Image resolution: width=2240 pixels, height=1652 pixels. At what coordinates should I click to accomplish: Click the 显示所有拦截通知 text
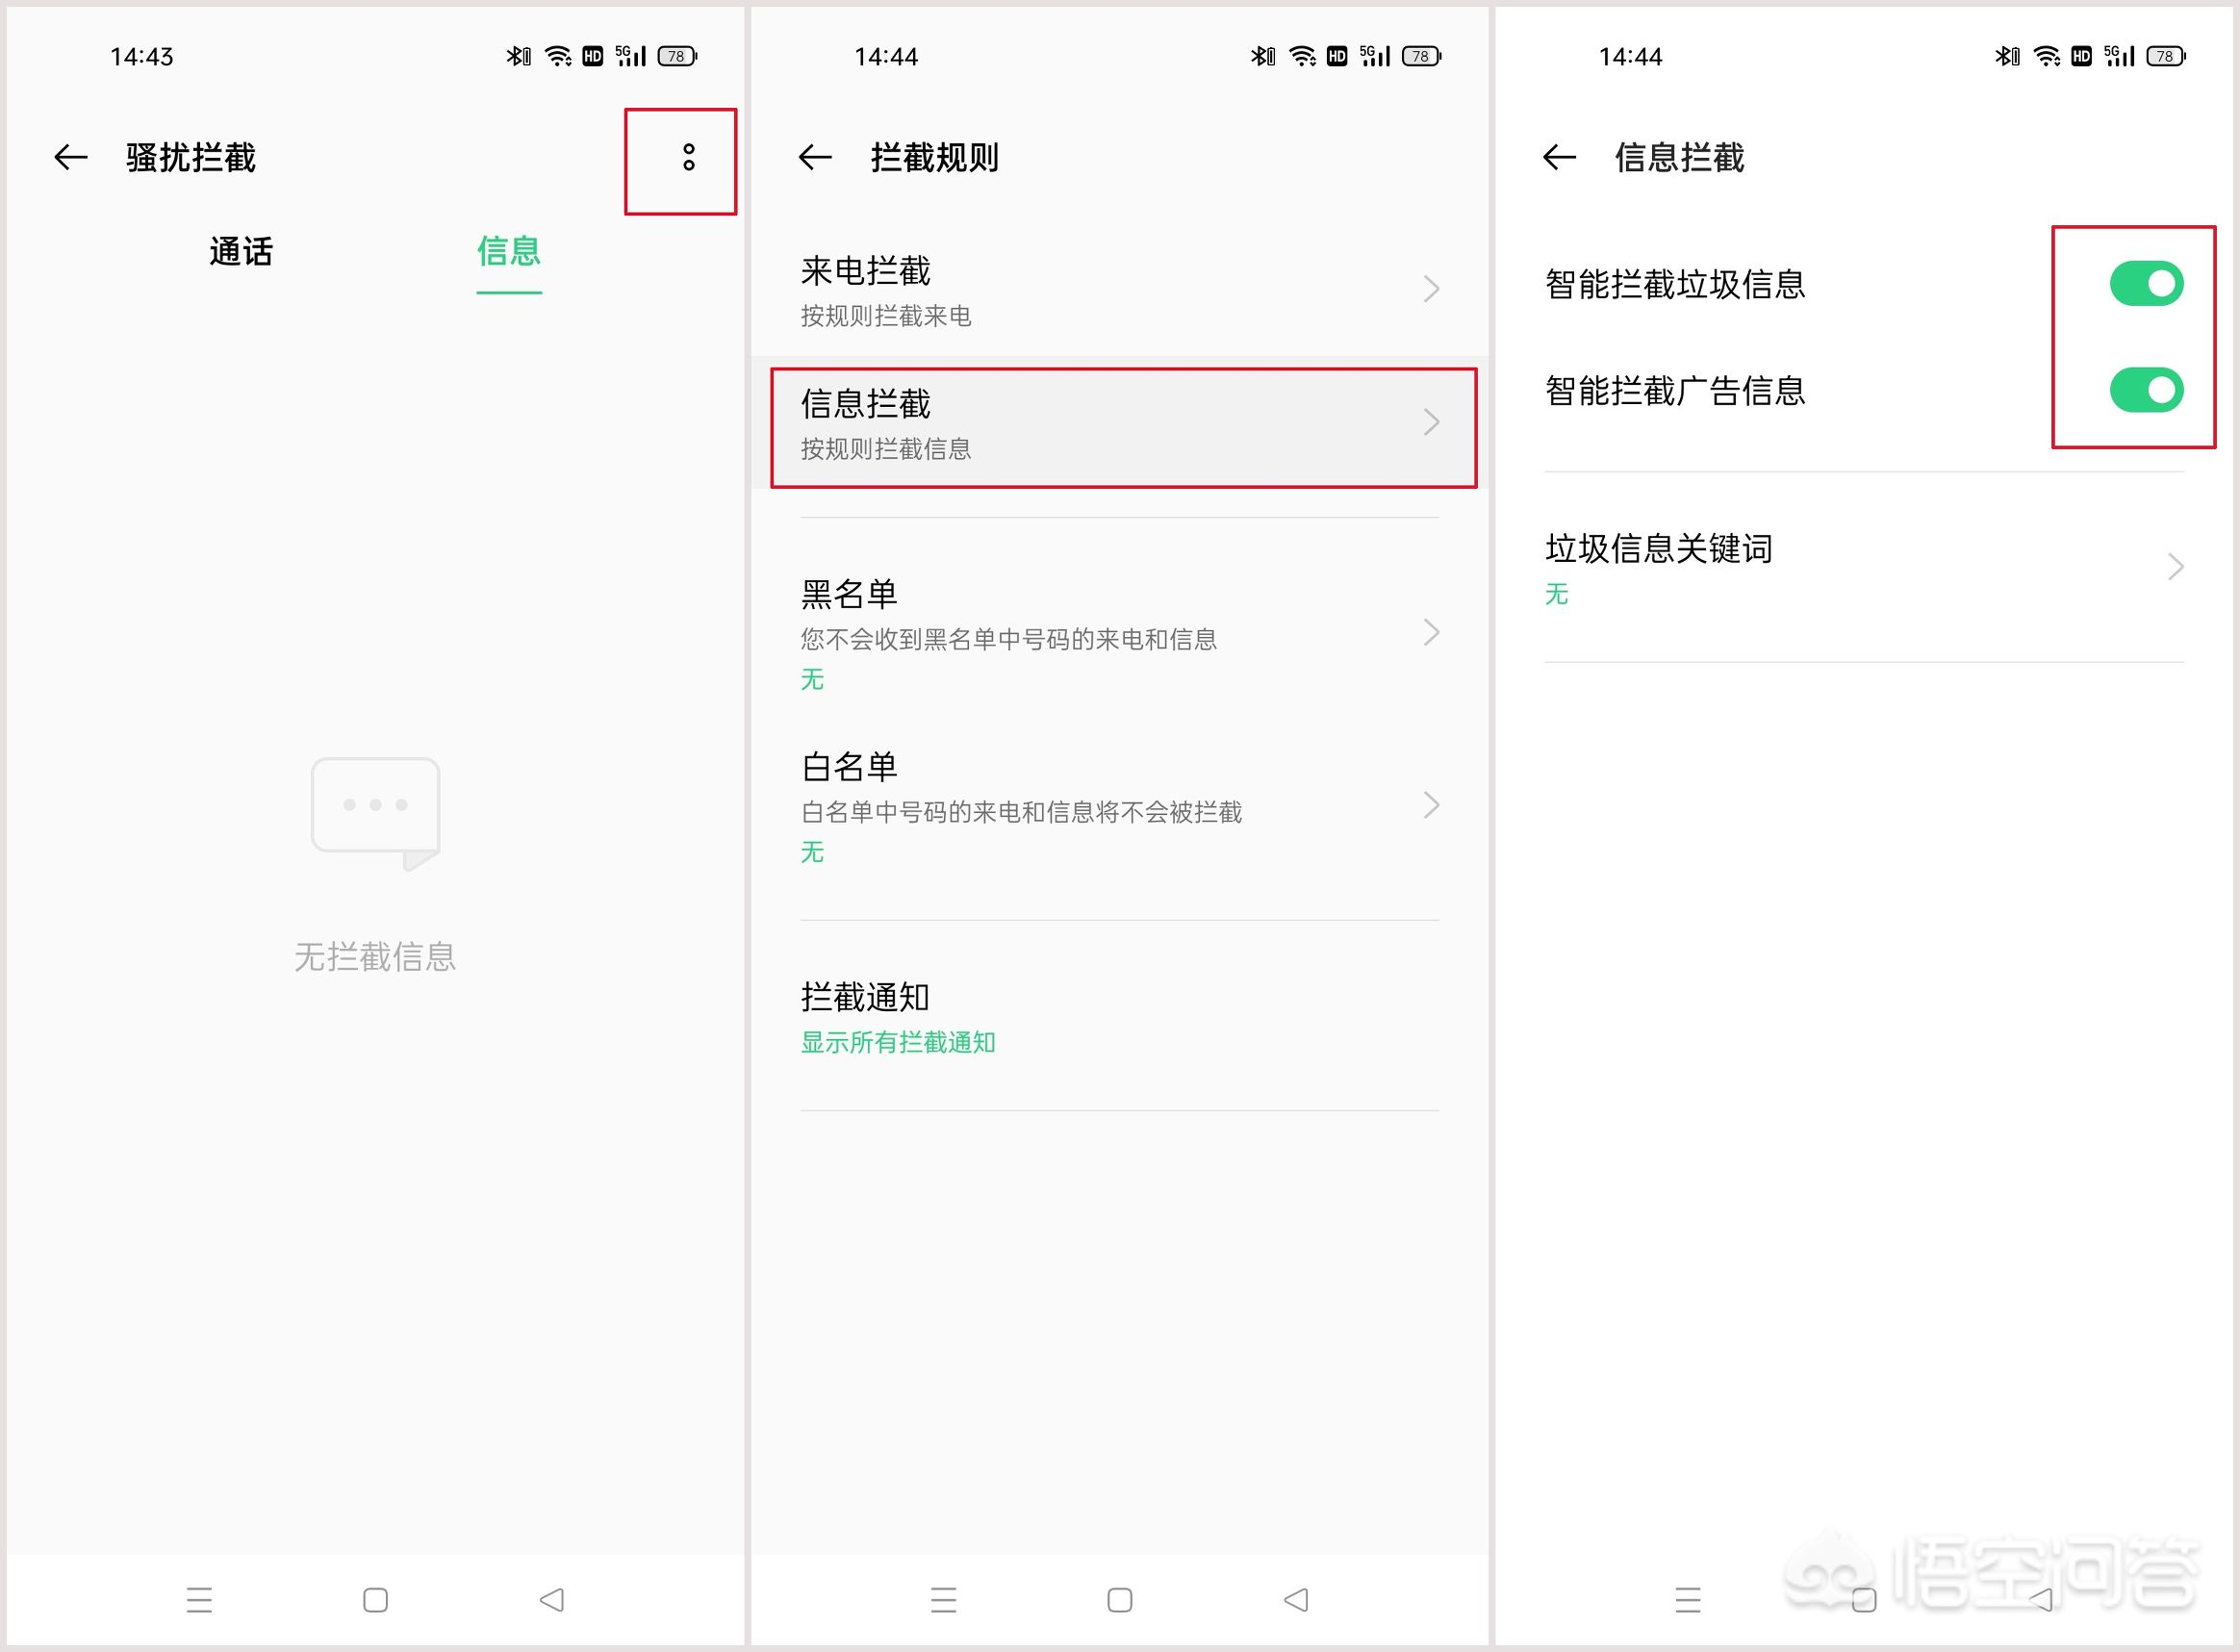click(898, 1043)
